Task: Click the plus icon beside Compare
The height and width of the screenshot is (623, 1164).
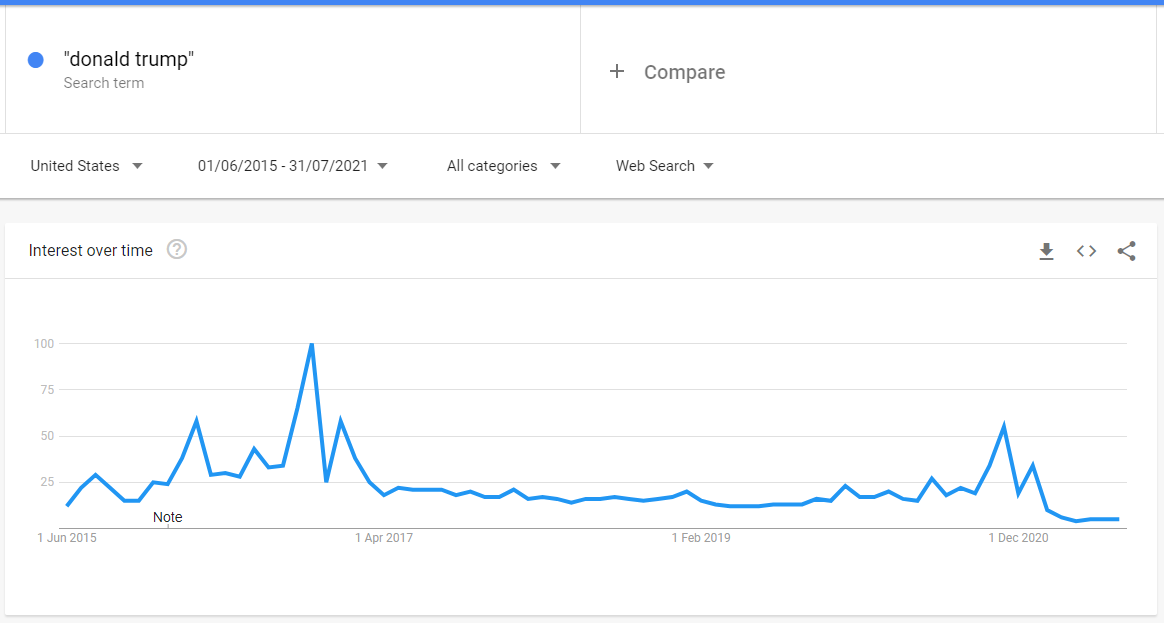Action: point(617,71)
